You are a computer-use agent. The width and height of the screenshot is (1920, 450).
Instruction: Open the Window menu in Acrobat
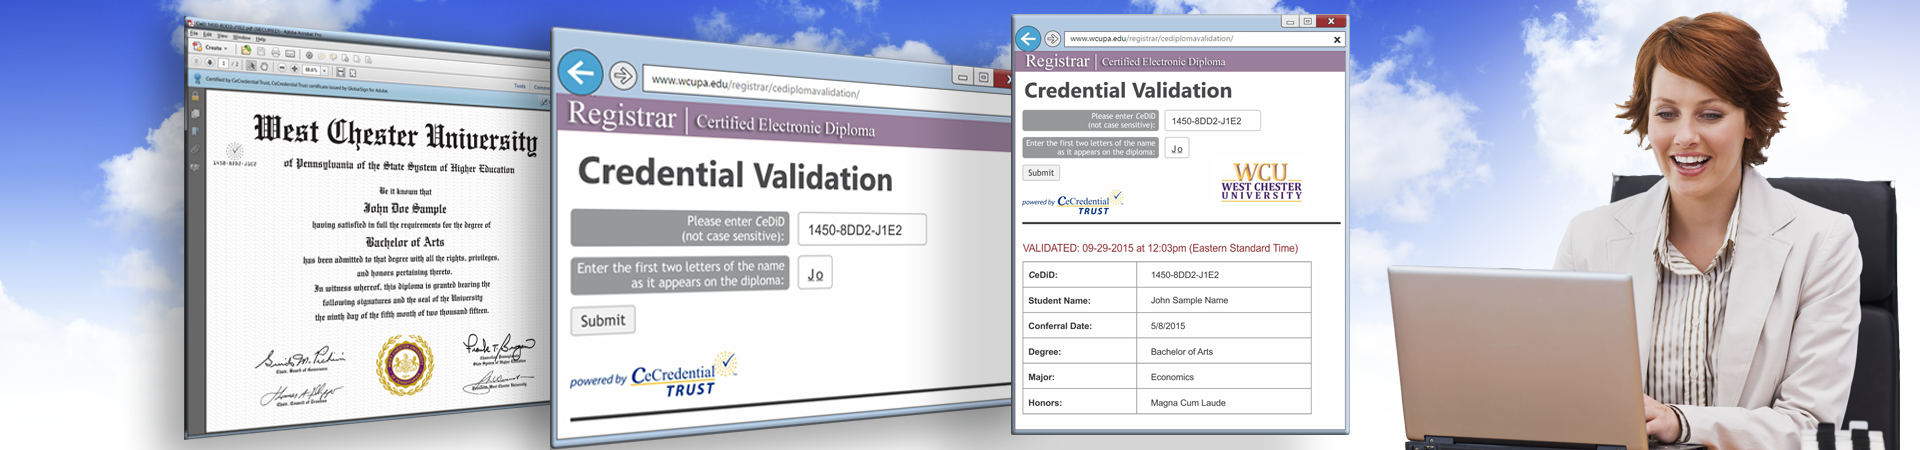coord(241,38)
